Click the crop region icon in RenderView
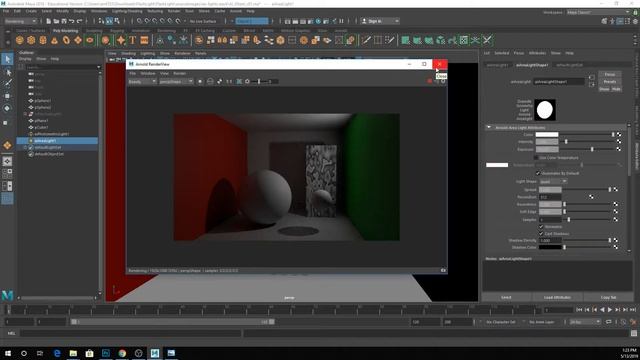Image resolution: width=640 pixels, height=360 pixels. pos(239,82)
